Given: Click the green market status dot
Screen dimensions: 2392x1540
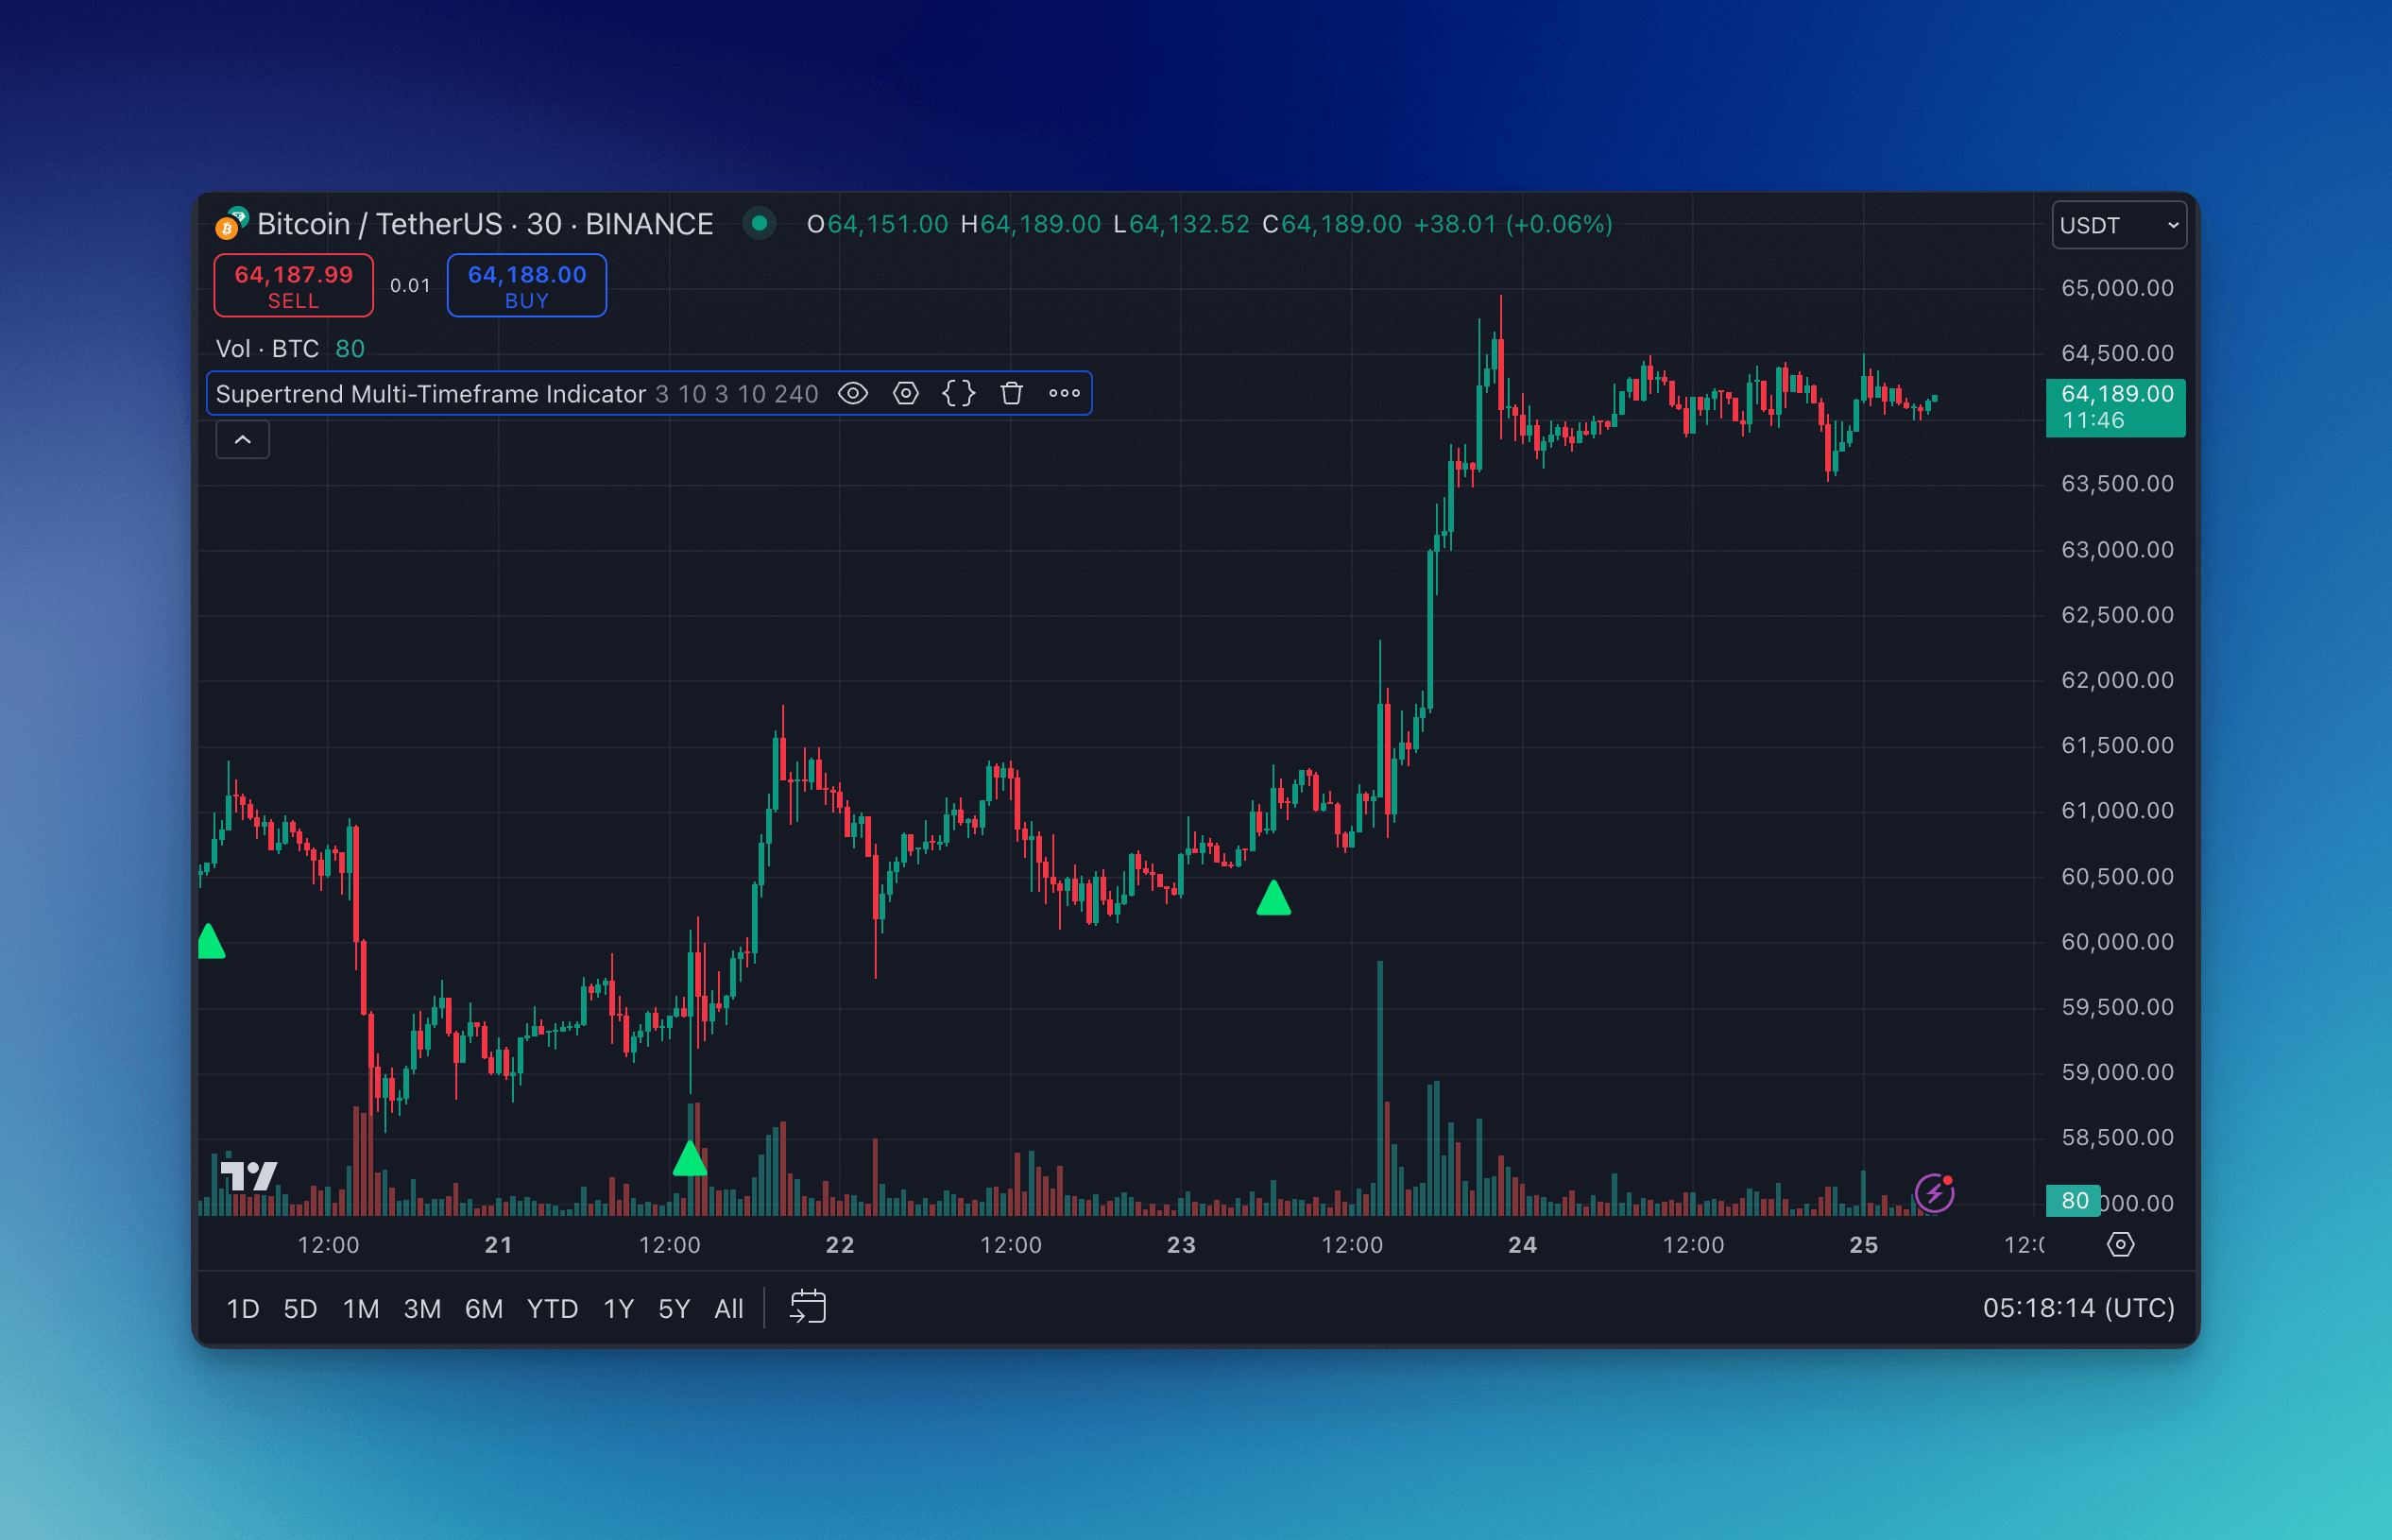Looking at the screenshot, I should [x=759, y=224].
